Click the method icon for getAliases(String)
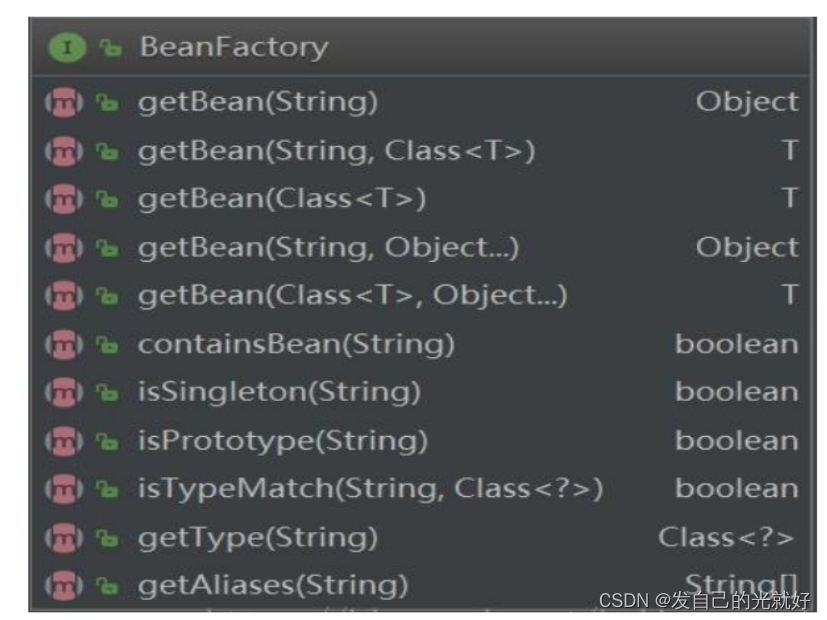 (64, 586)
